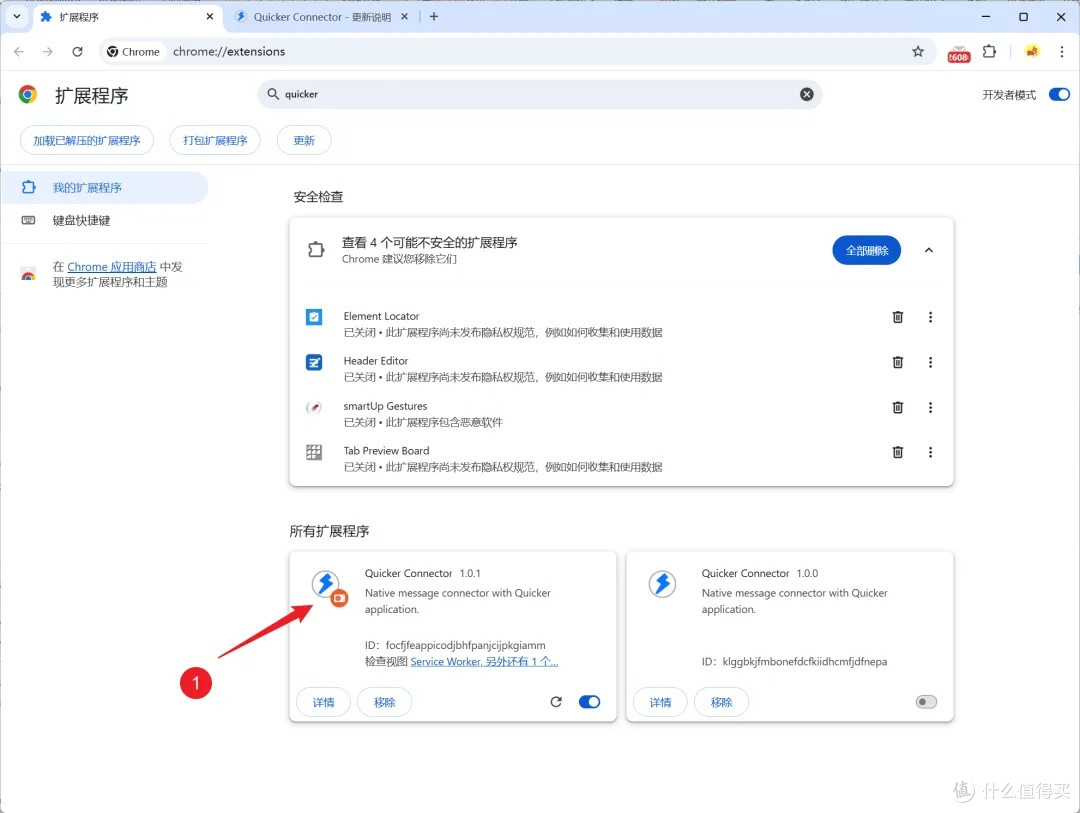This screenshot has height=813, width=1080.
Task: Open more options for Tab Preview Board
Action: coord(930,452)
